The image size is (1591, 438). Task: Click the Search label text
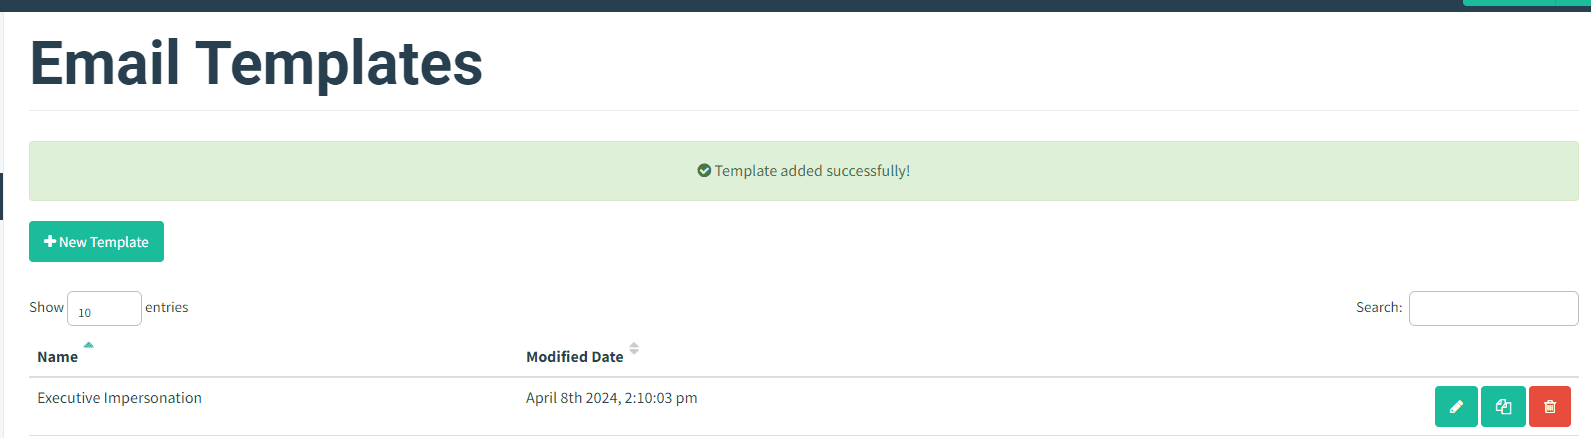point(1379,307)
